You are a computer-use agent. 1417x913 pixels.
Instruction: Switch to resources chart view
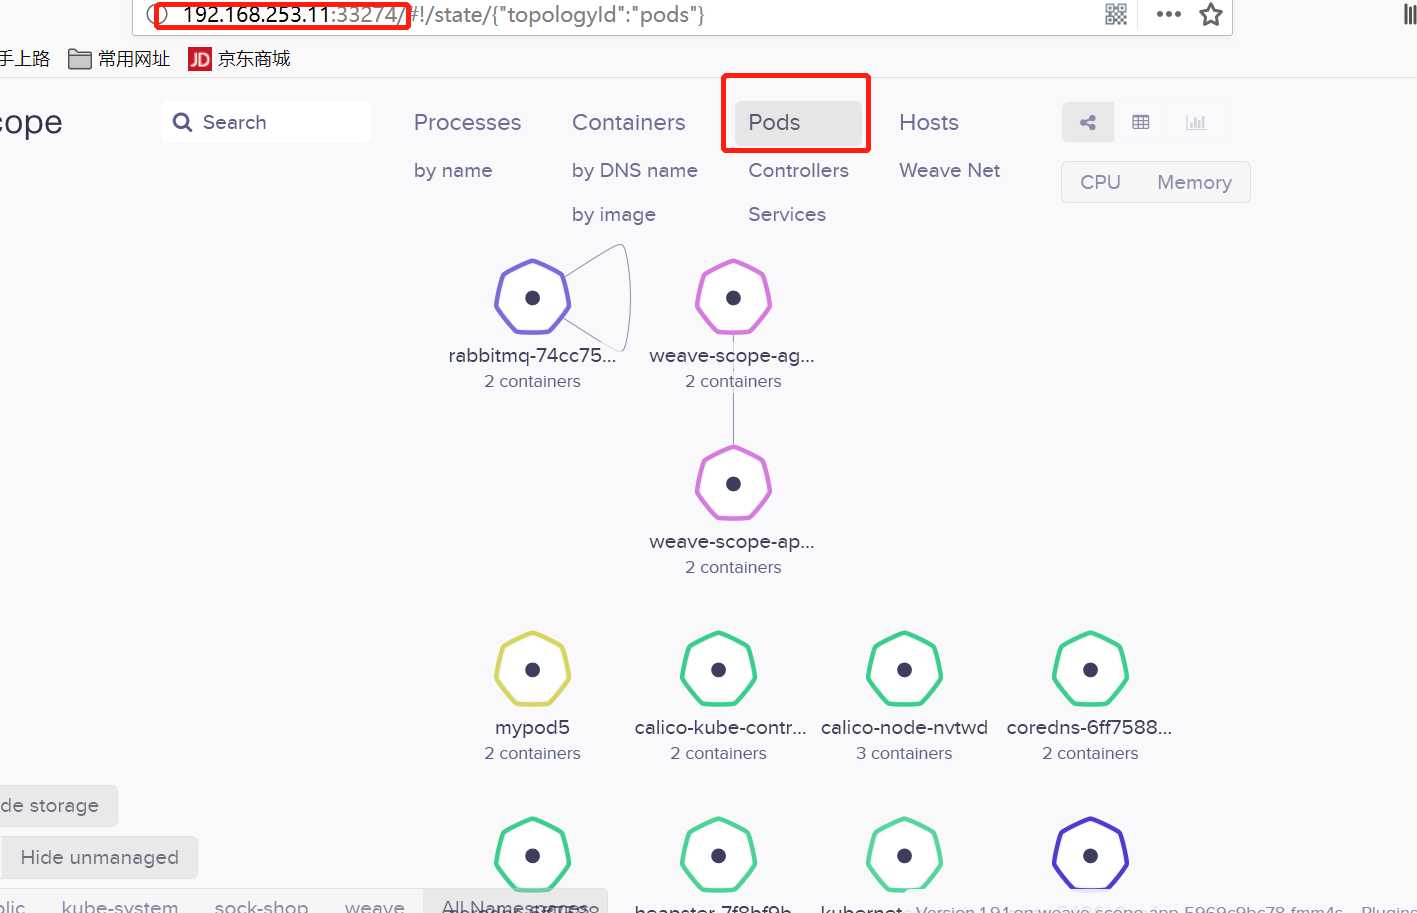coord(1195,122)
